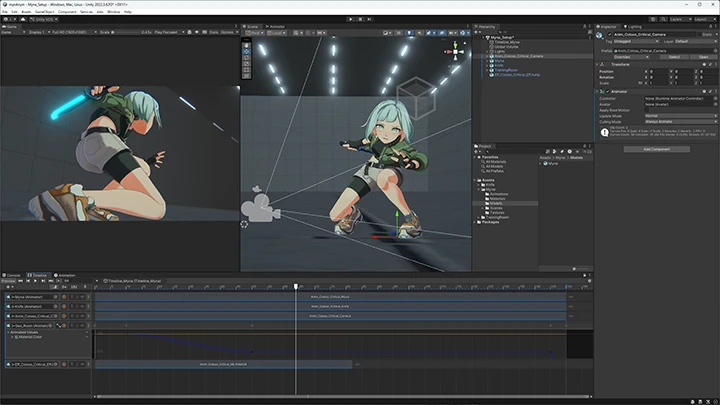Toggle the Static checkbox in Inspector
Viewport: 720px width, 405px height.
[698, 34]
